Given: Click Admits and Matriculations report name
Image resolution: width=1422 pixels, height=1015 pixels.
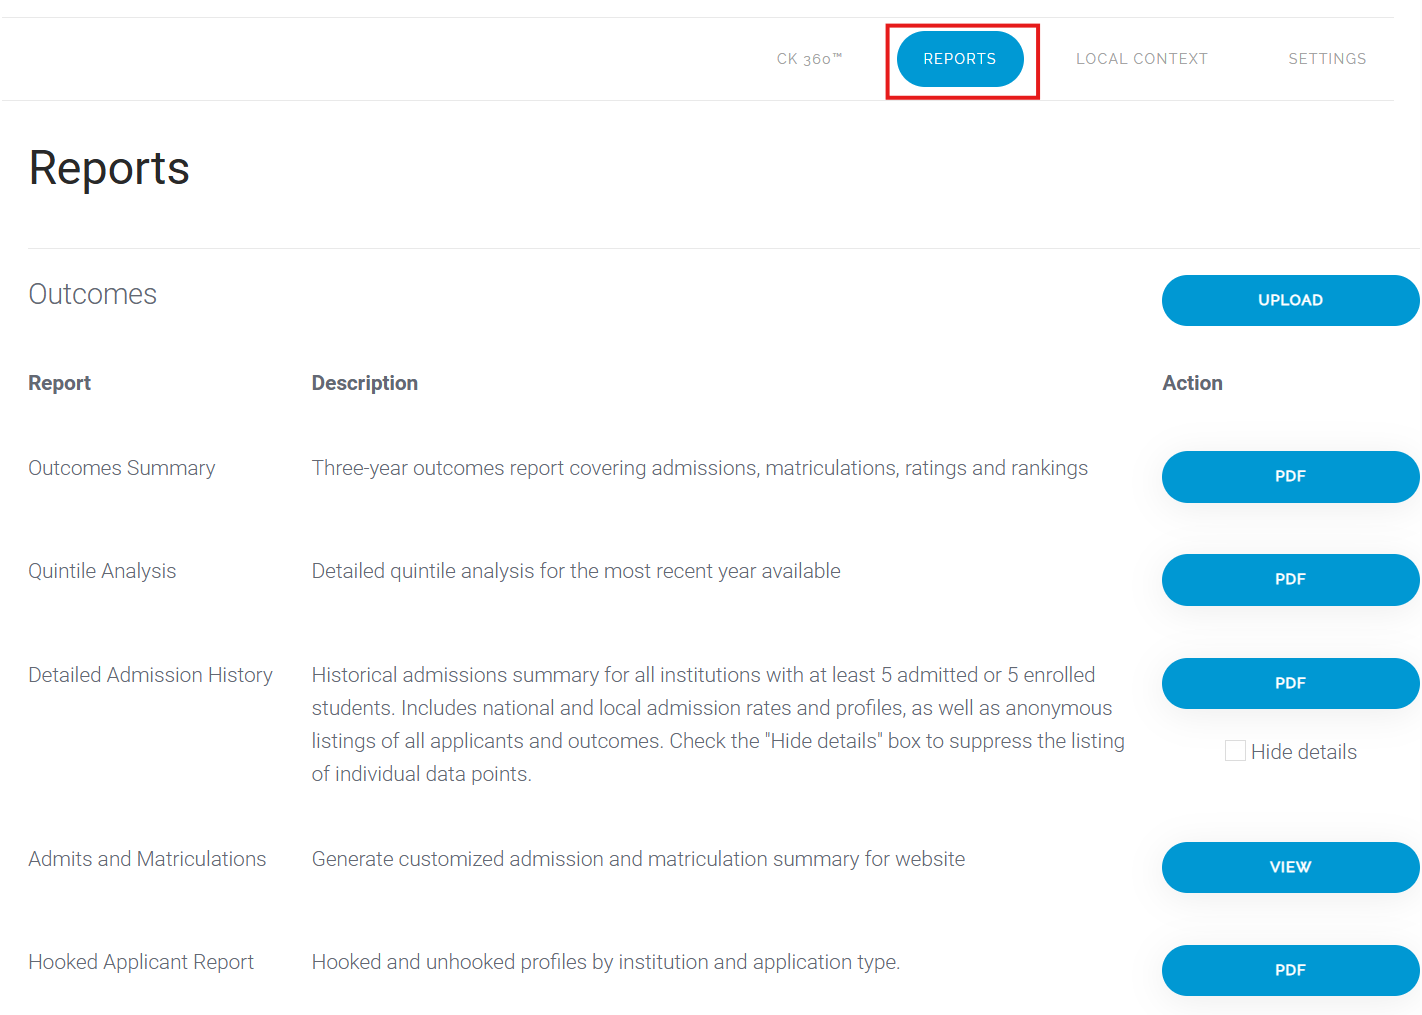Looking at the screenshot, I should click(147, 859).
